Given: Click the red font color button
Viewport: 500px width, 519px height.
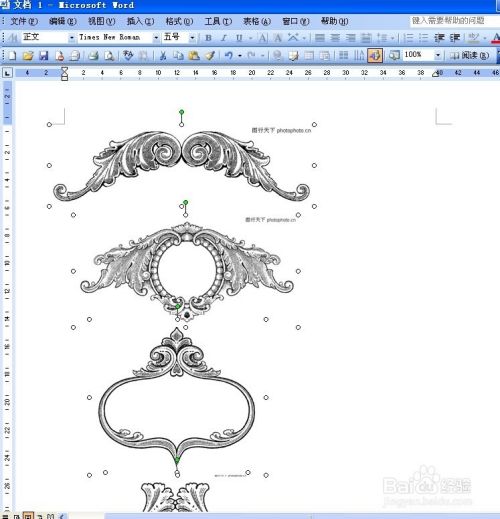Looking at the screenshot, I should 496,38.
